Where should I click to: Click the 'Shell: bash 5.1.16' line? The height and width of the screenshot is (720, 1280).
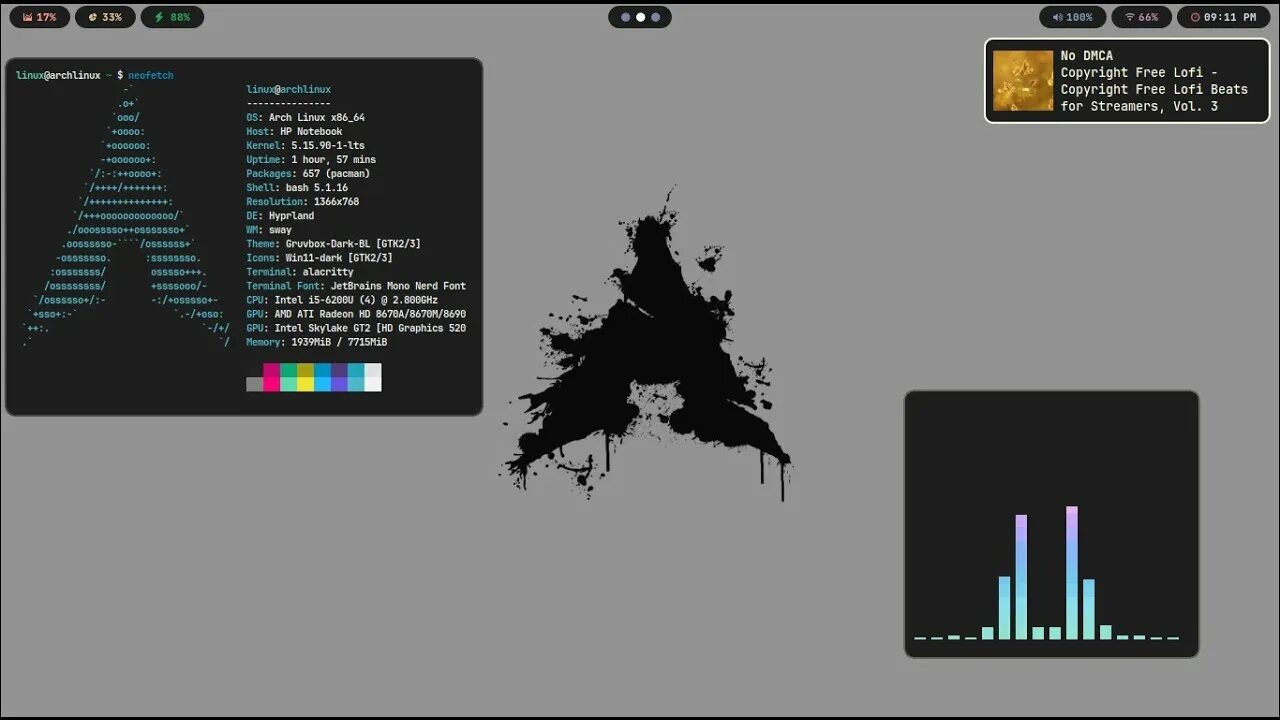click(x=297, y=187)
